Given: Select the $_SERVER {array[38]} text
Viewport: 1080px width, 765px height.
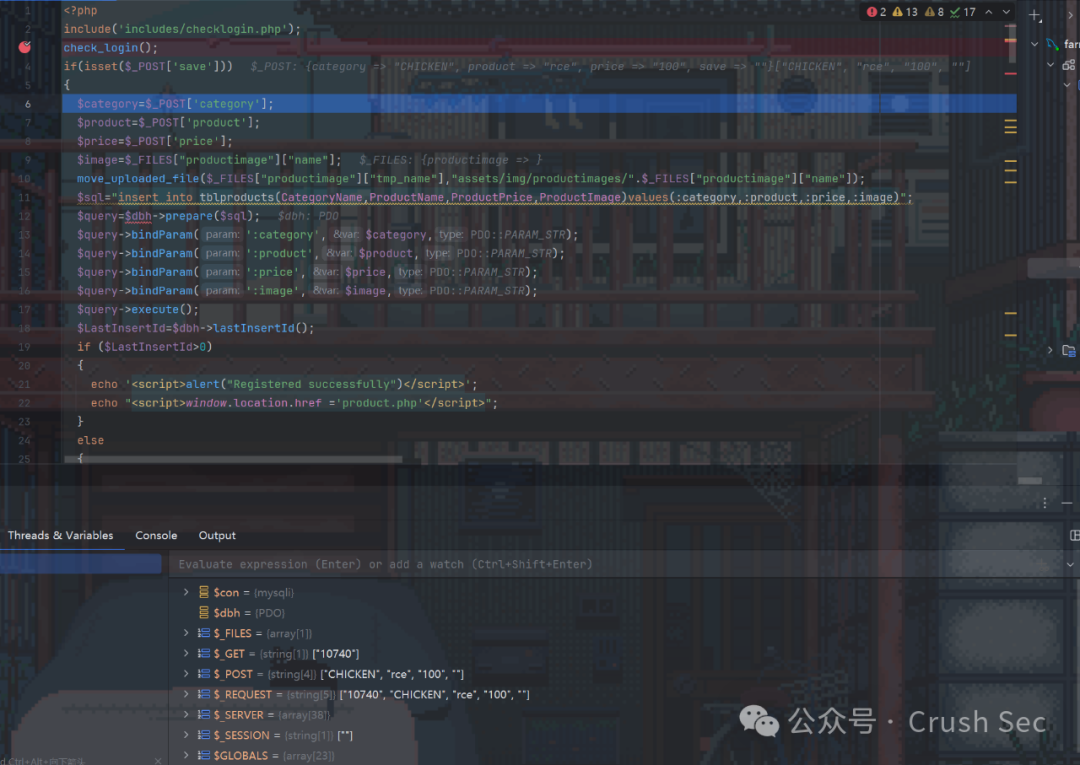Looking at the screenshot, I should [304, 715].
